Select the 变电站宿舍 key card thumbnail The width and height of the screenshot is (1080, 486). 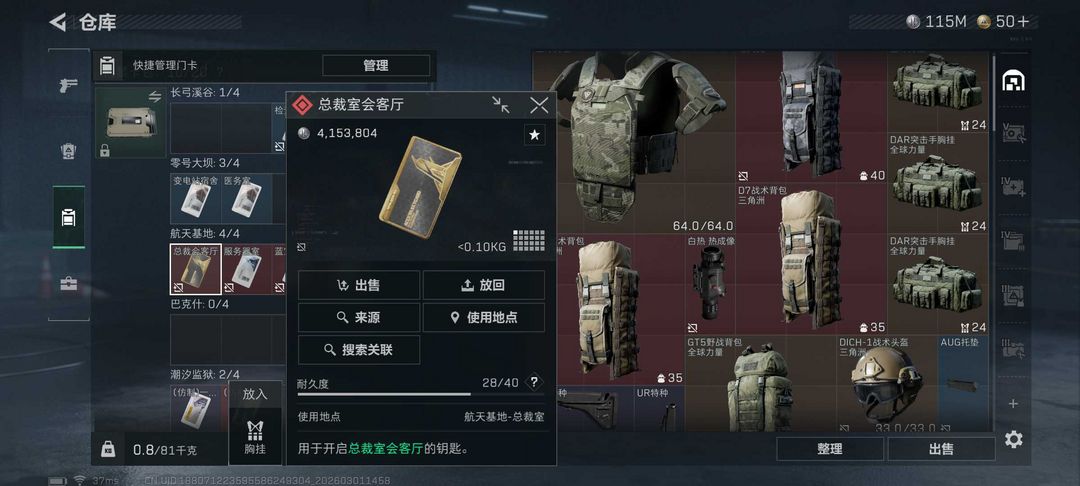(196, 199)
